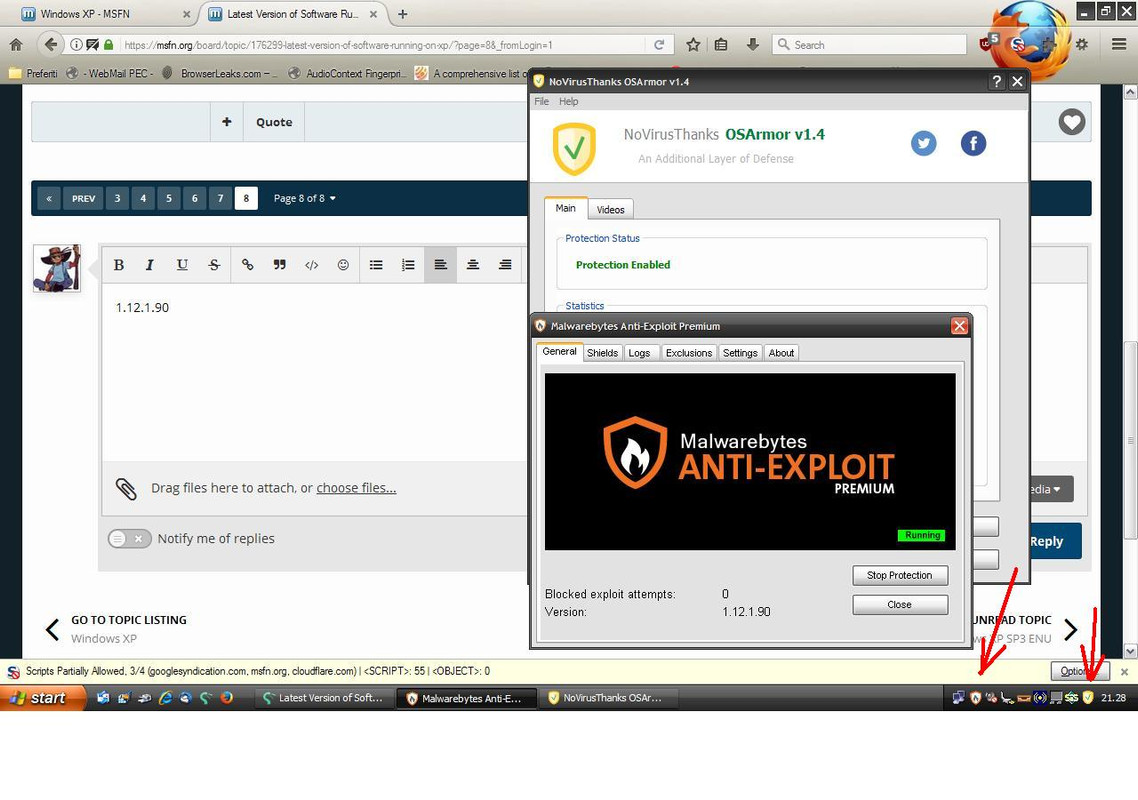Go to page 3 in pagination
This screenshot has height=800, width=1138.
118,198
